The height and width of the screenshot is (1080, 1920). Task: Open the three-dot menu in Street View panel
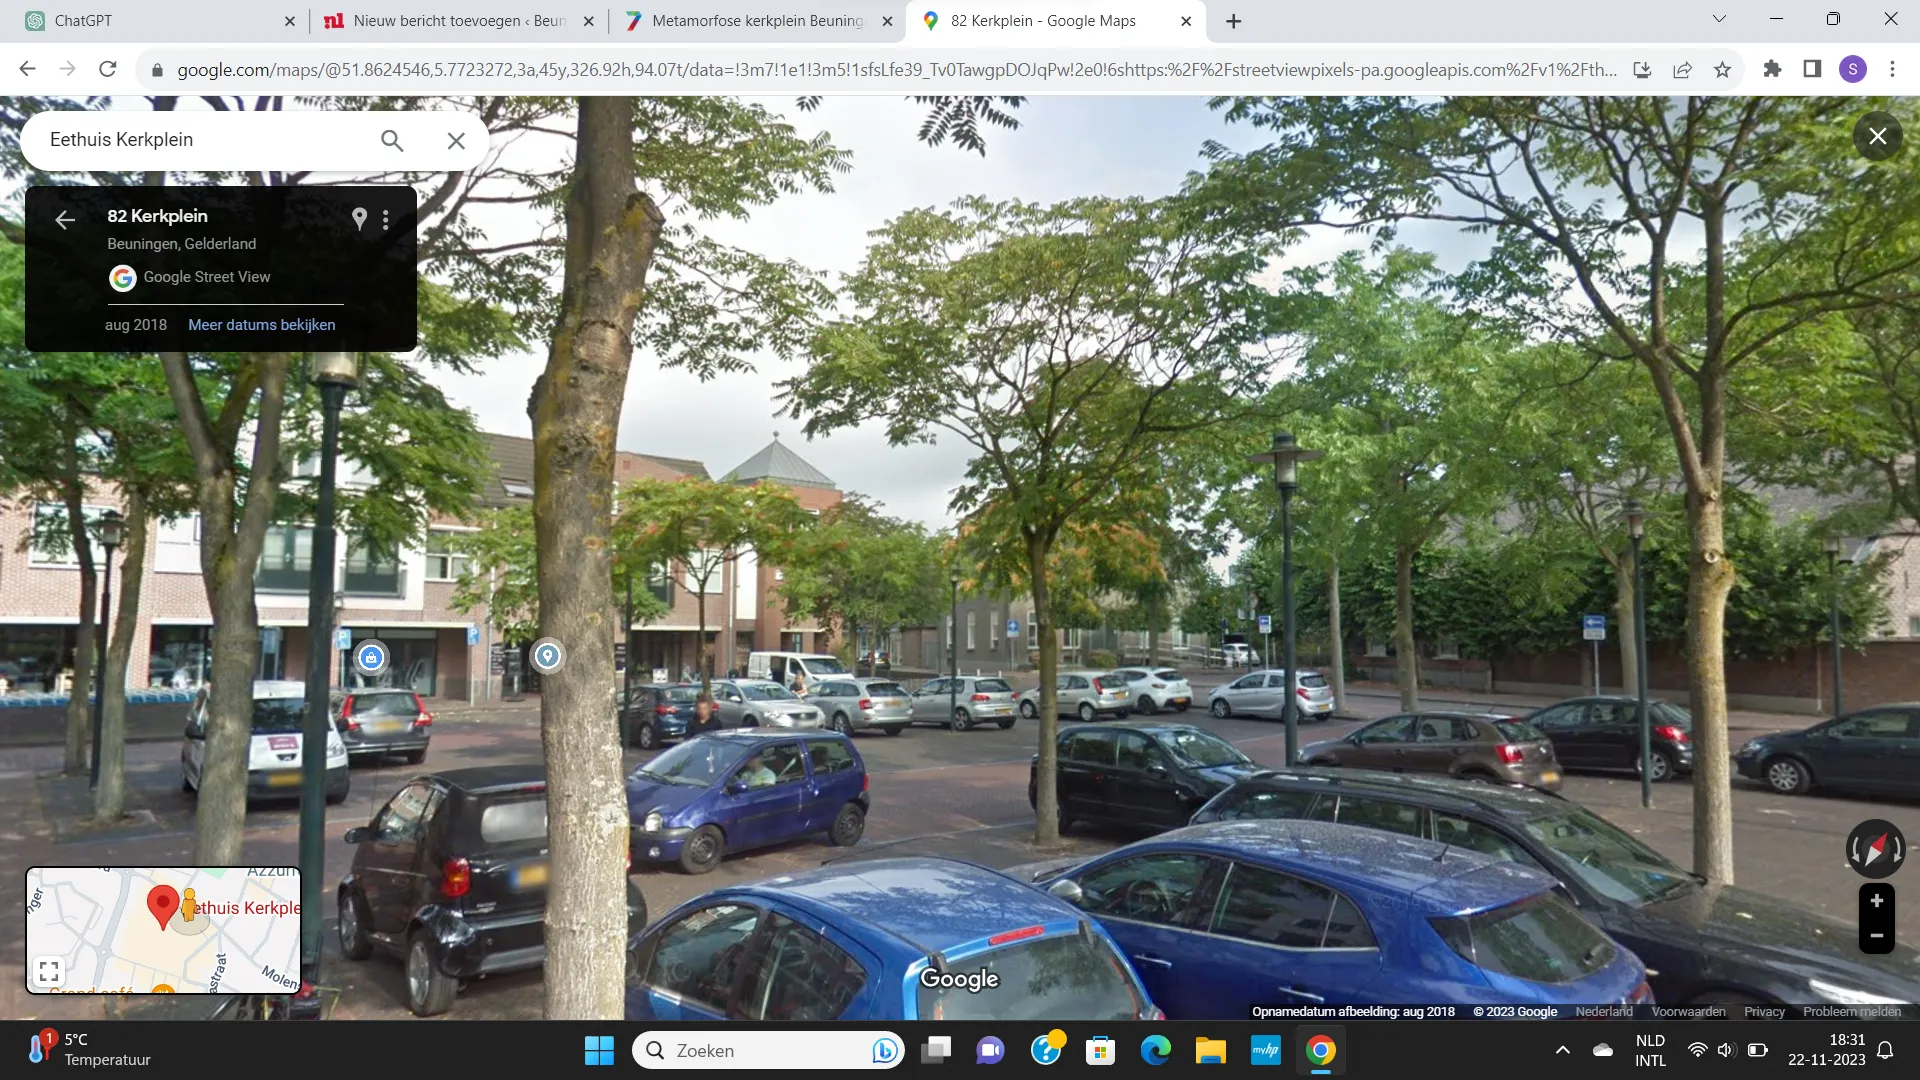pos(386,220)
